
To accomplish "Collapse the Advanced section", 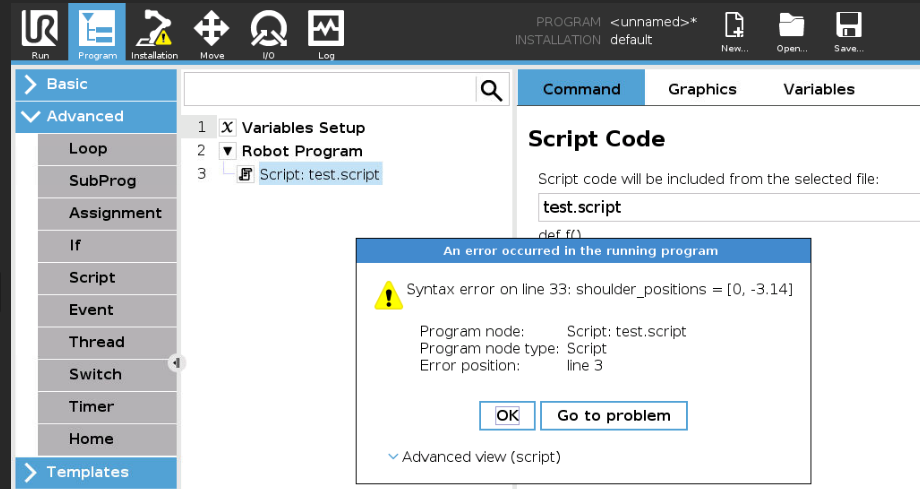I will (x=96, y=116).
